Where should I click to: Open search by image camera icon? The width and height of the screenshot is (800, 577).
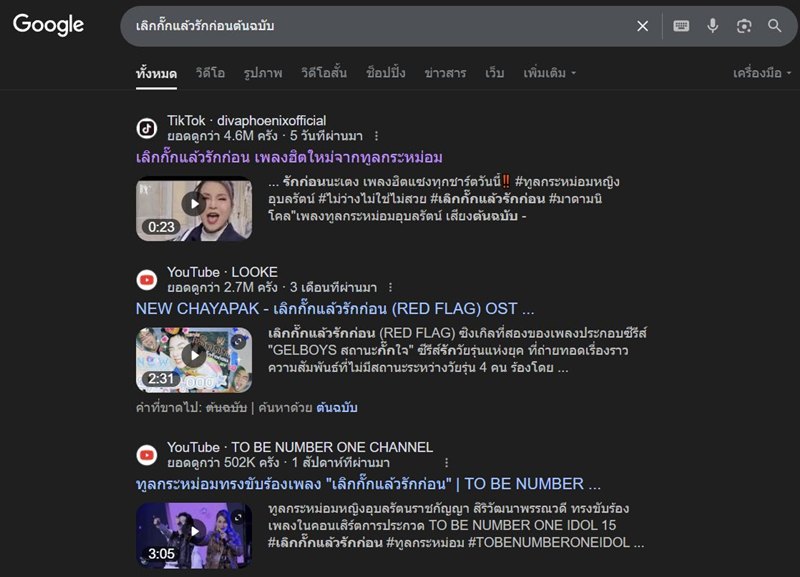(x=743, y=26)
